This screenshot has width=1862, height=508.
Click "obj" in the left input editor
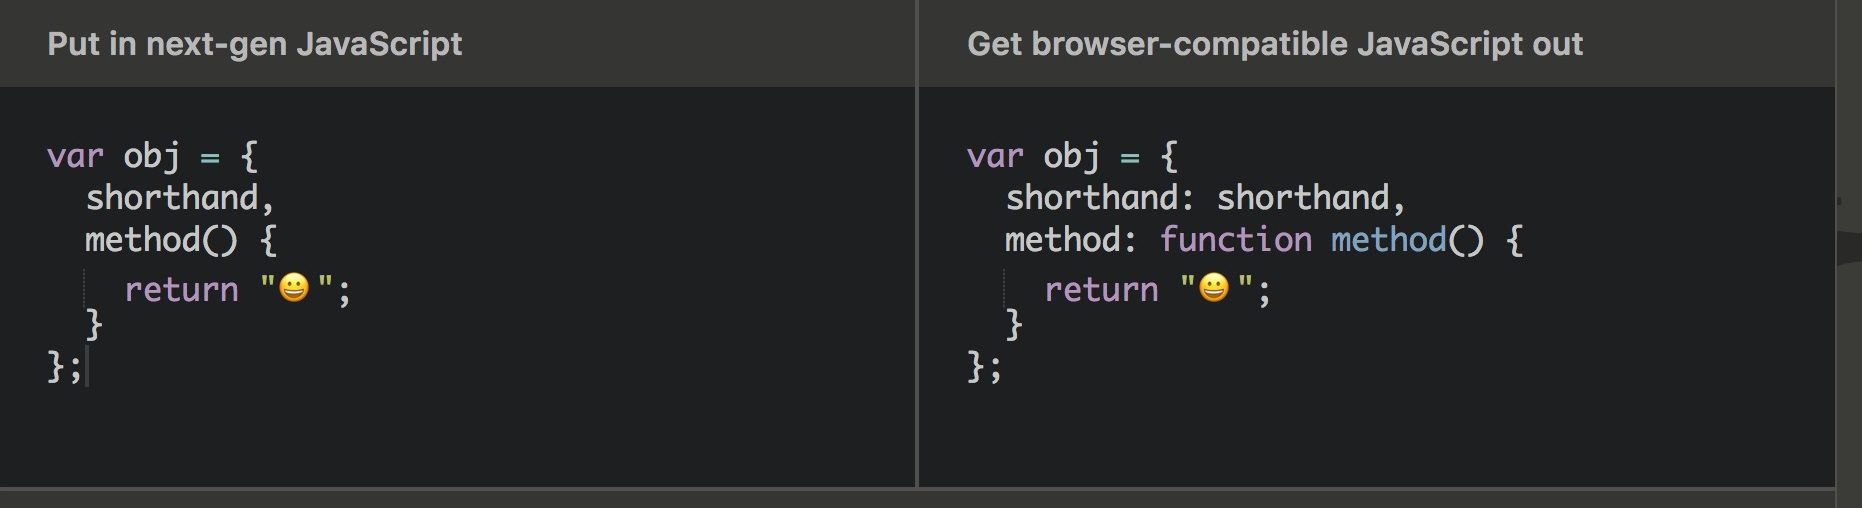click(x=151, y=156)
